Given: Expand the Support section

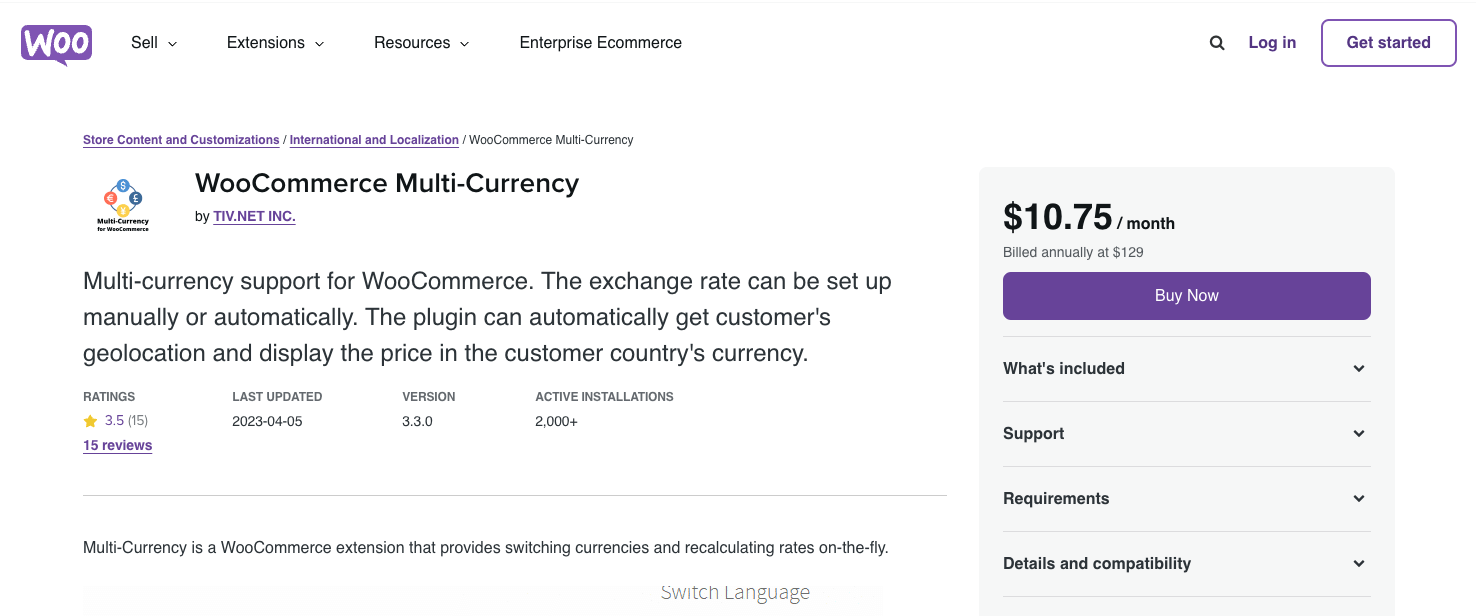Looking at the screenshot, I should click(x=1186, y=433).
